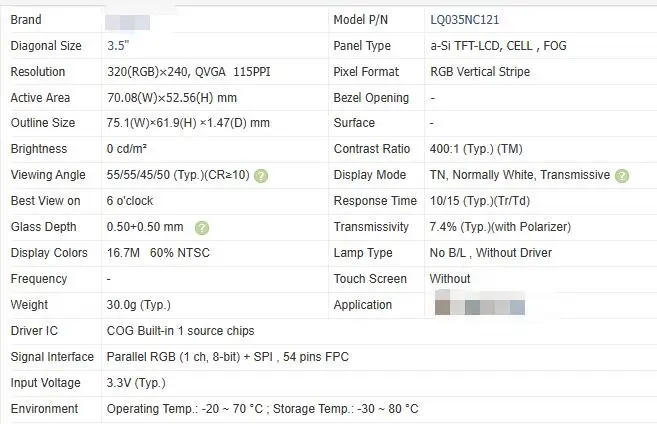Image resolution: width=657 pixels, height=424 pixels.
Task: Click the Input Voltage 3.3V value
Action: coord(136,383)
